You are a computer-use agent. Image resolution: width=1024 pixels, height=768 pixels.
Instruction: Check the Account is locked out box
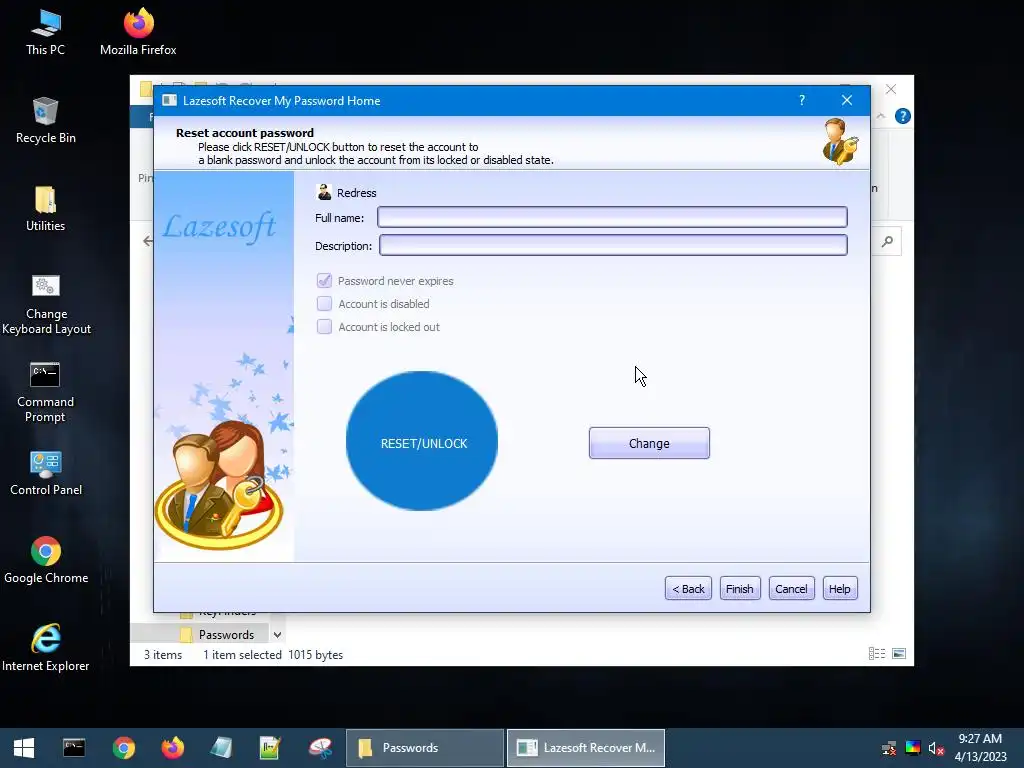click(324, 327)
